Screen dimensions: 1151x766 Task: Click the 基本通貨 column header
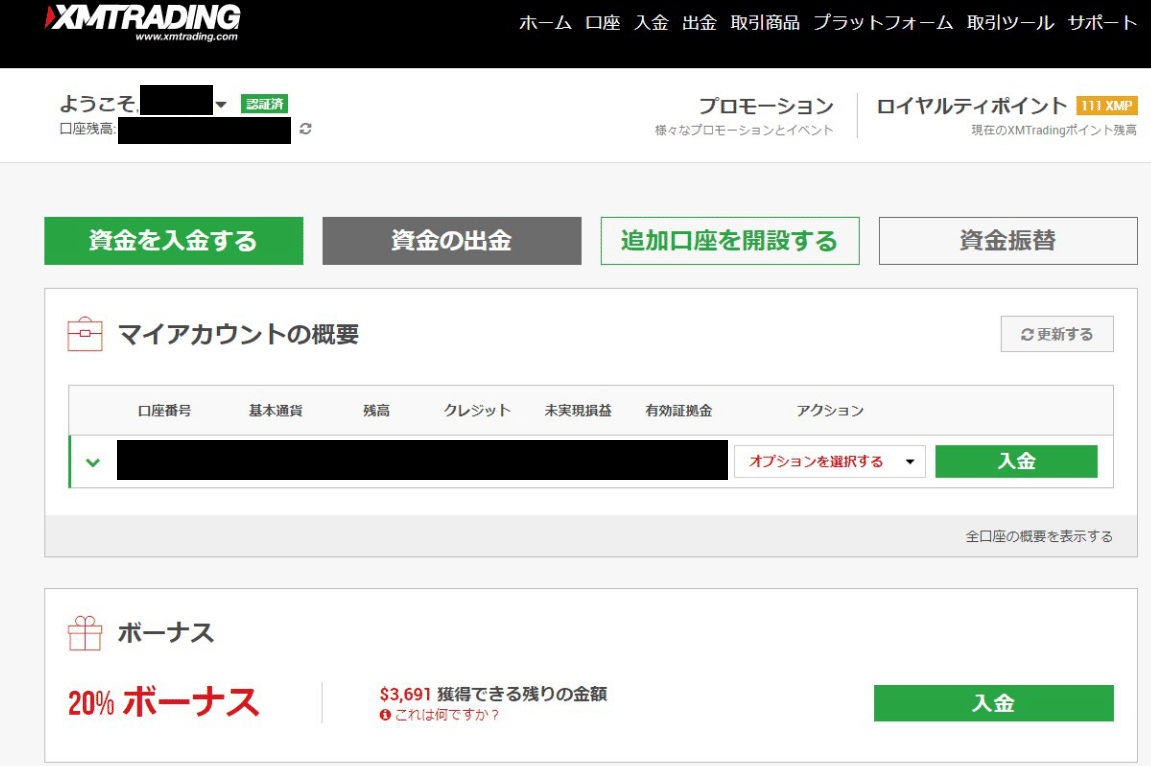(275, 411)
